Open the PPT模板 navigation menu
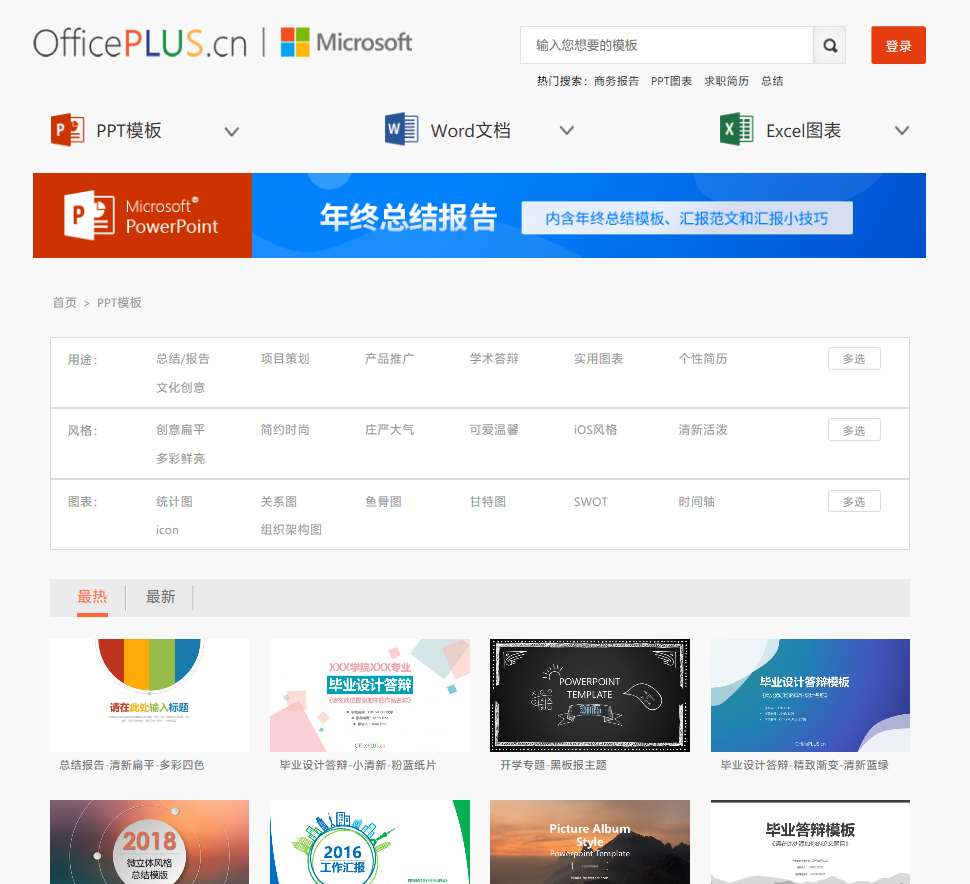The height and width of the screenshot is (884, 970). pos(129,131)
